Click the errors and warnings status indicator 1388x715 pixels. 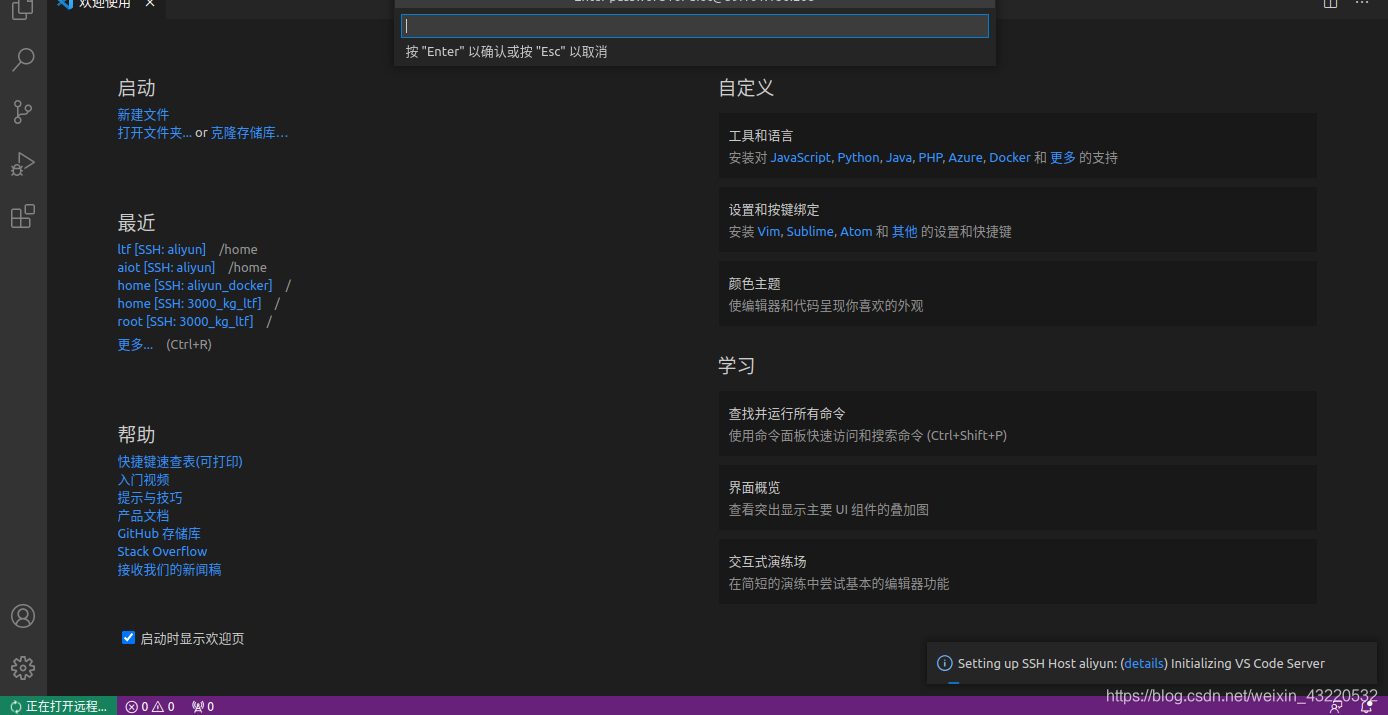150,706
